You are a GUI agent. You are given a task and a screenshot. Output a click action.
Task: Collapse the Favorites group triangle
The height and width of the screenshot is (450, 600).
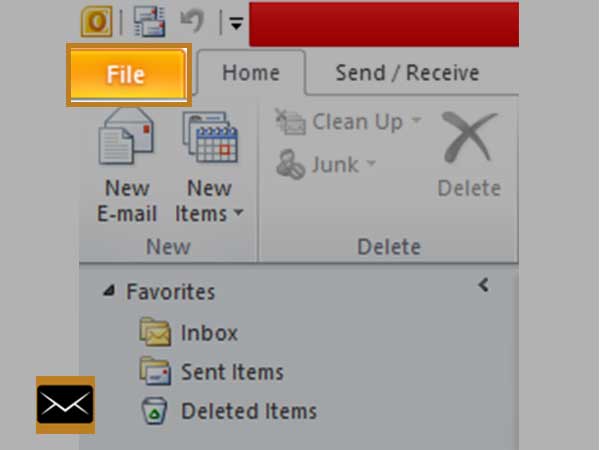click(x=109, y=291)
